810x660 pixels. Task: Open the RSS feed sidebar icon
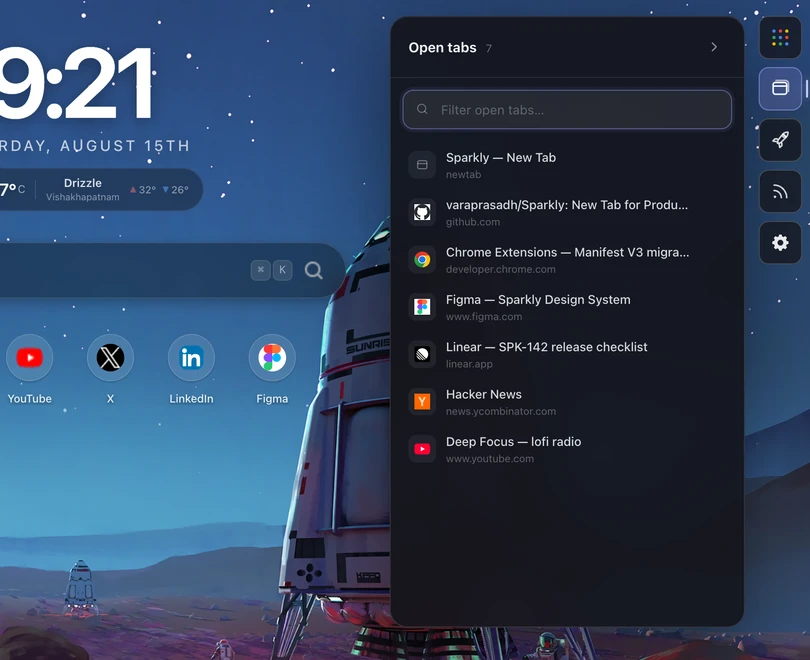(x=780, y=192)
